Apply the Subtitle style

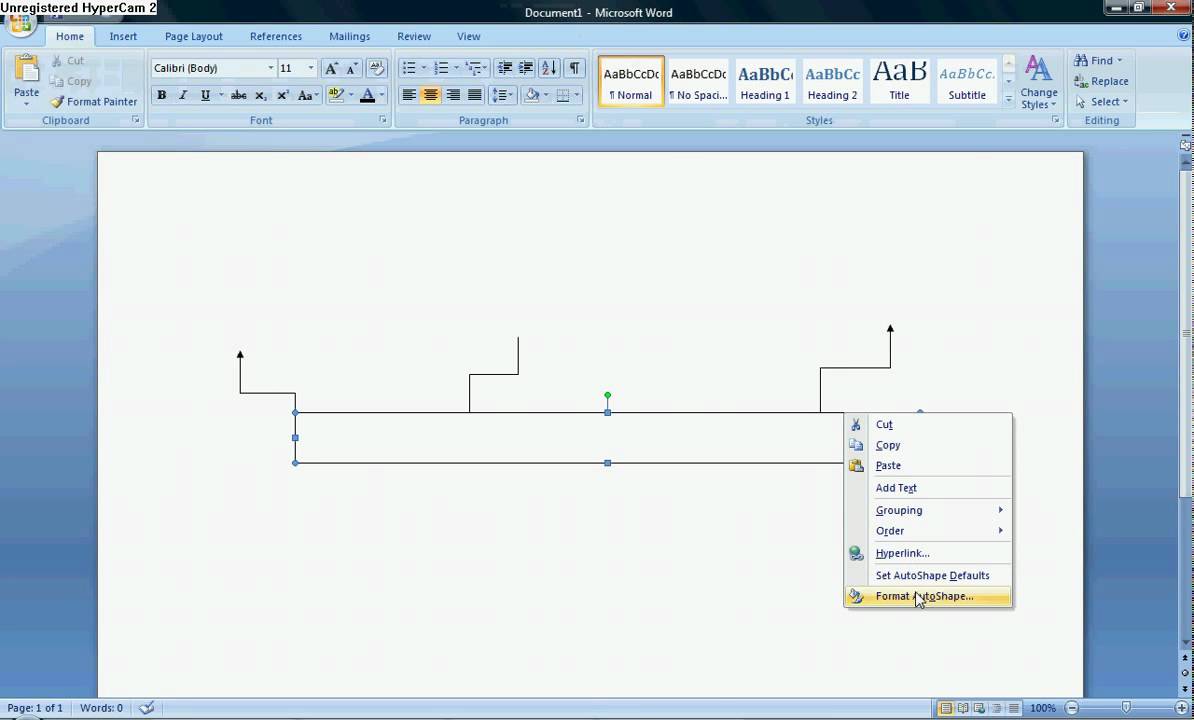coord(967,81)
